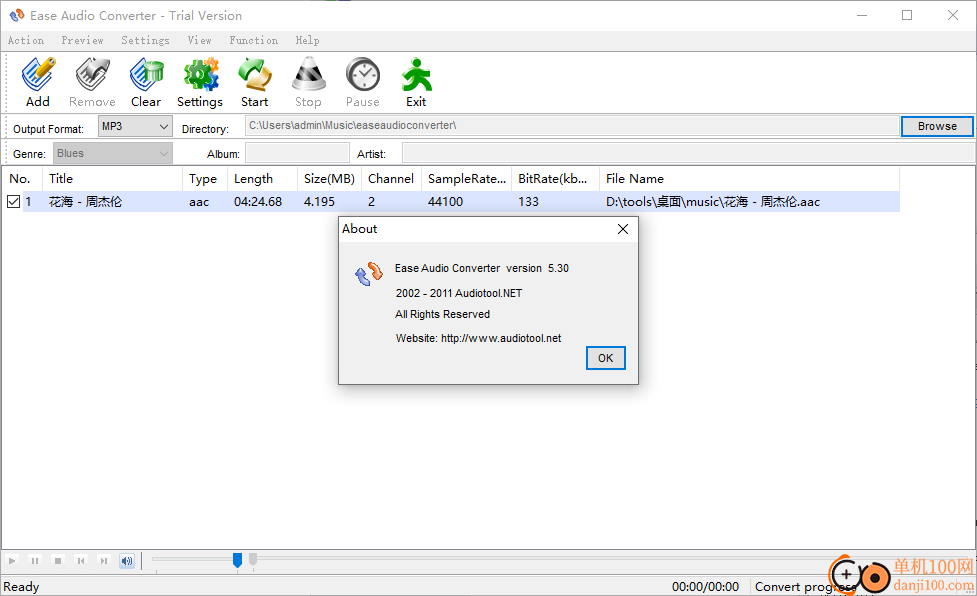Close the About dialog with X
Image resolution: width=977 pixels, height=596 pixels.
click(x=622, y=229)
